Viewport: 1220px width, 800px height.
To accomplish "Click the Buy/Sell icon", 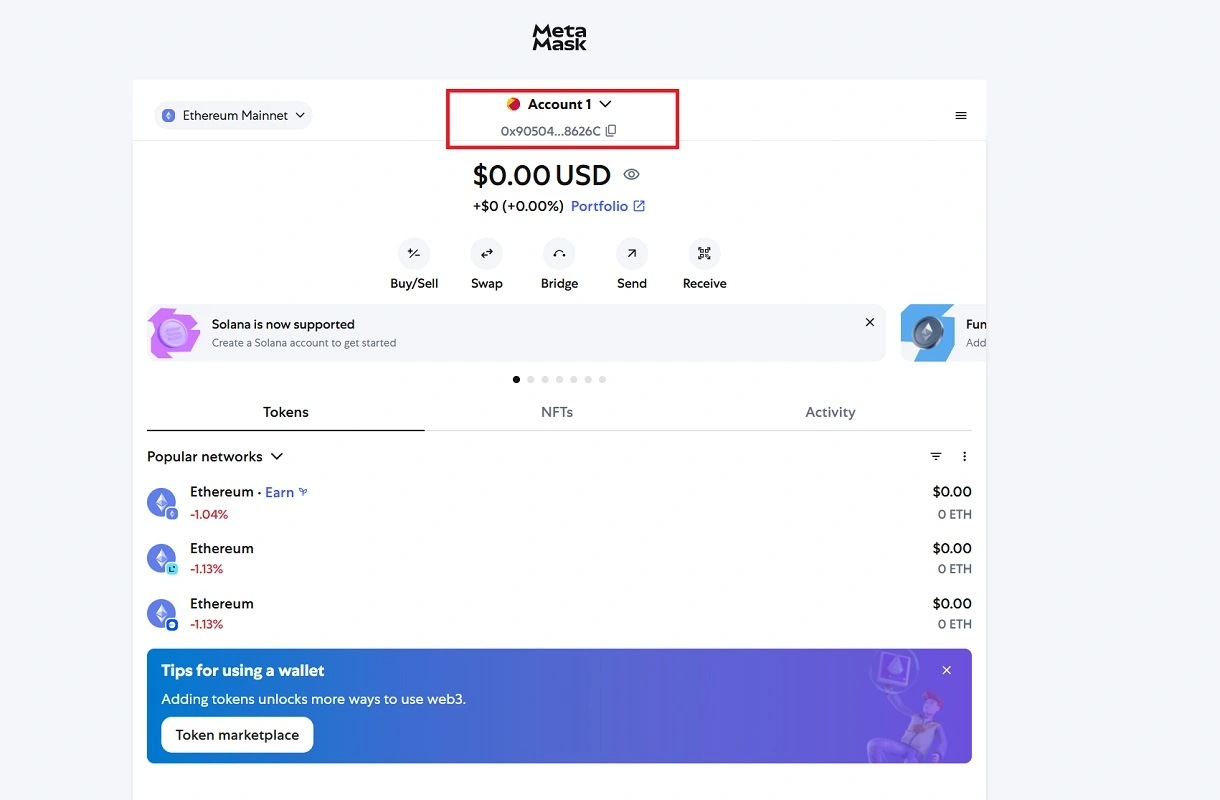I will pos(414,254).
